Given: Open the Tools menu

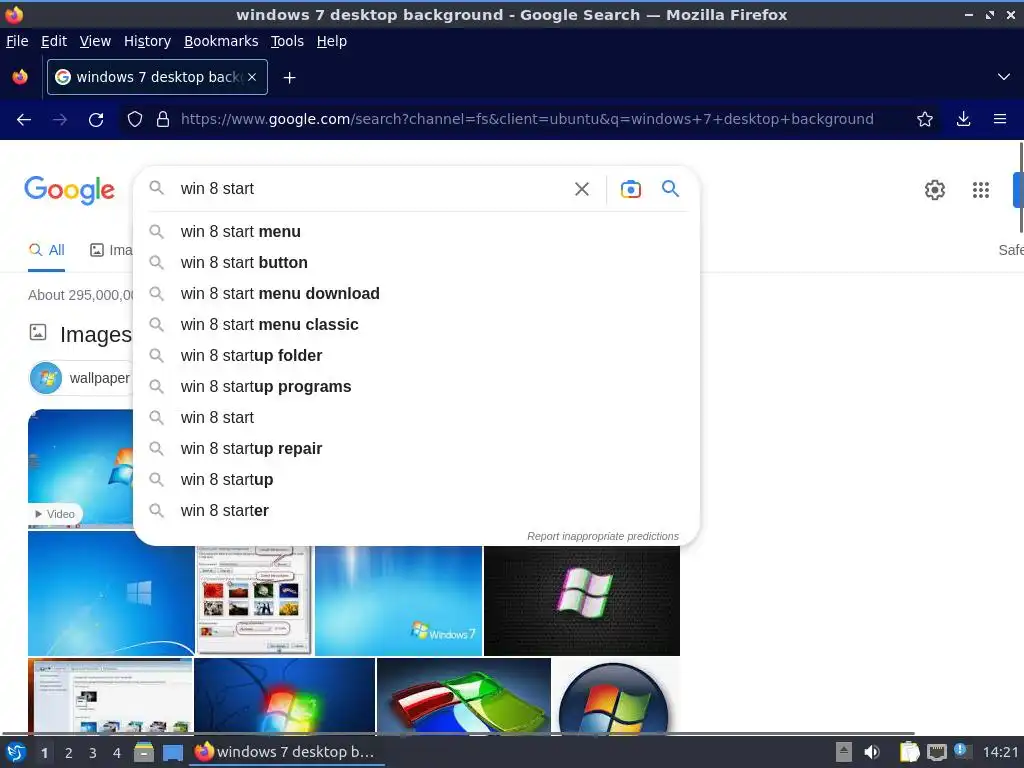Looking at the screenshot, I should click(x=287, y=41).
